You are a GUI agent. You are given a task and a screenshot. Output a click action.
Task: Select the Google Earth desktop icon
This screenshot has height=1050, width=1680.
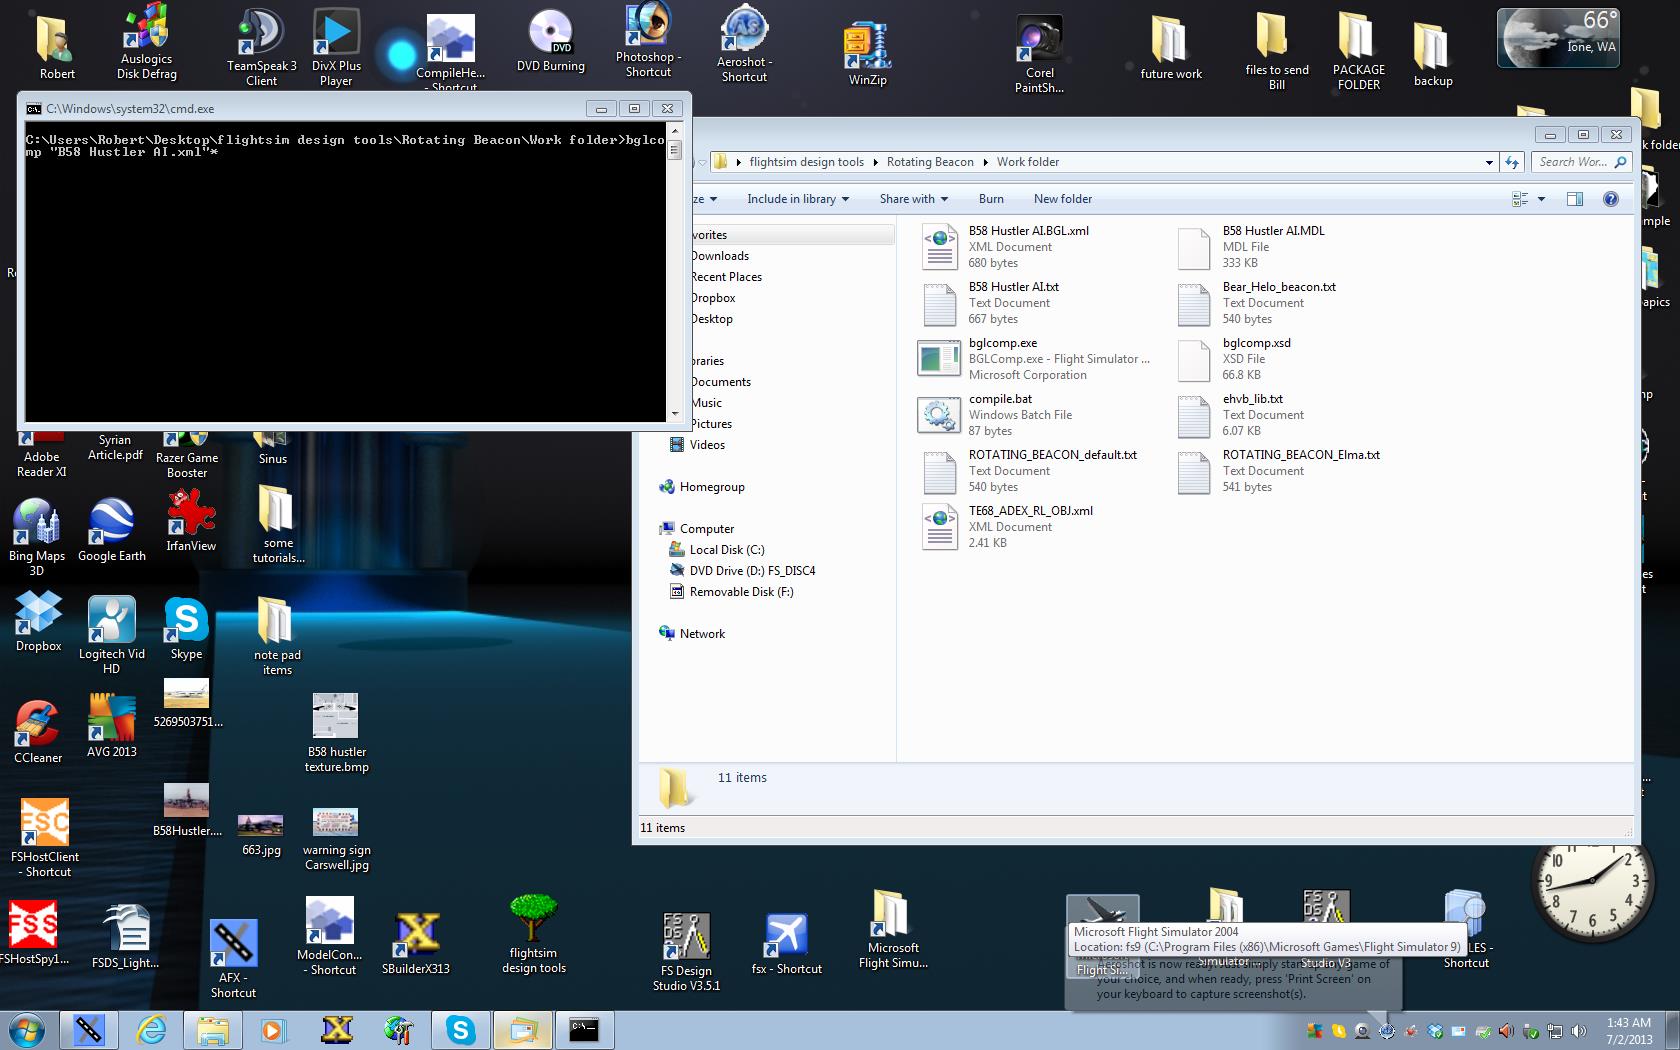112,531
